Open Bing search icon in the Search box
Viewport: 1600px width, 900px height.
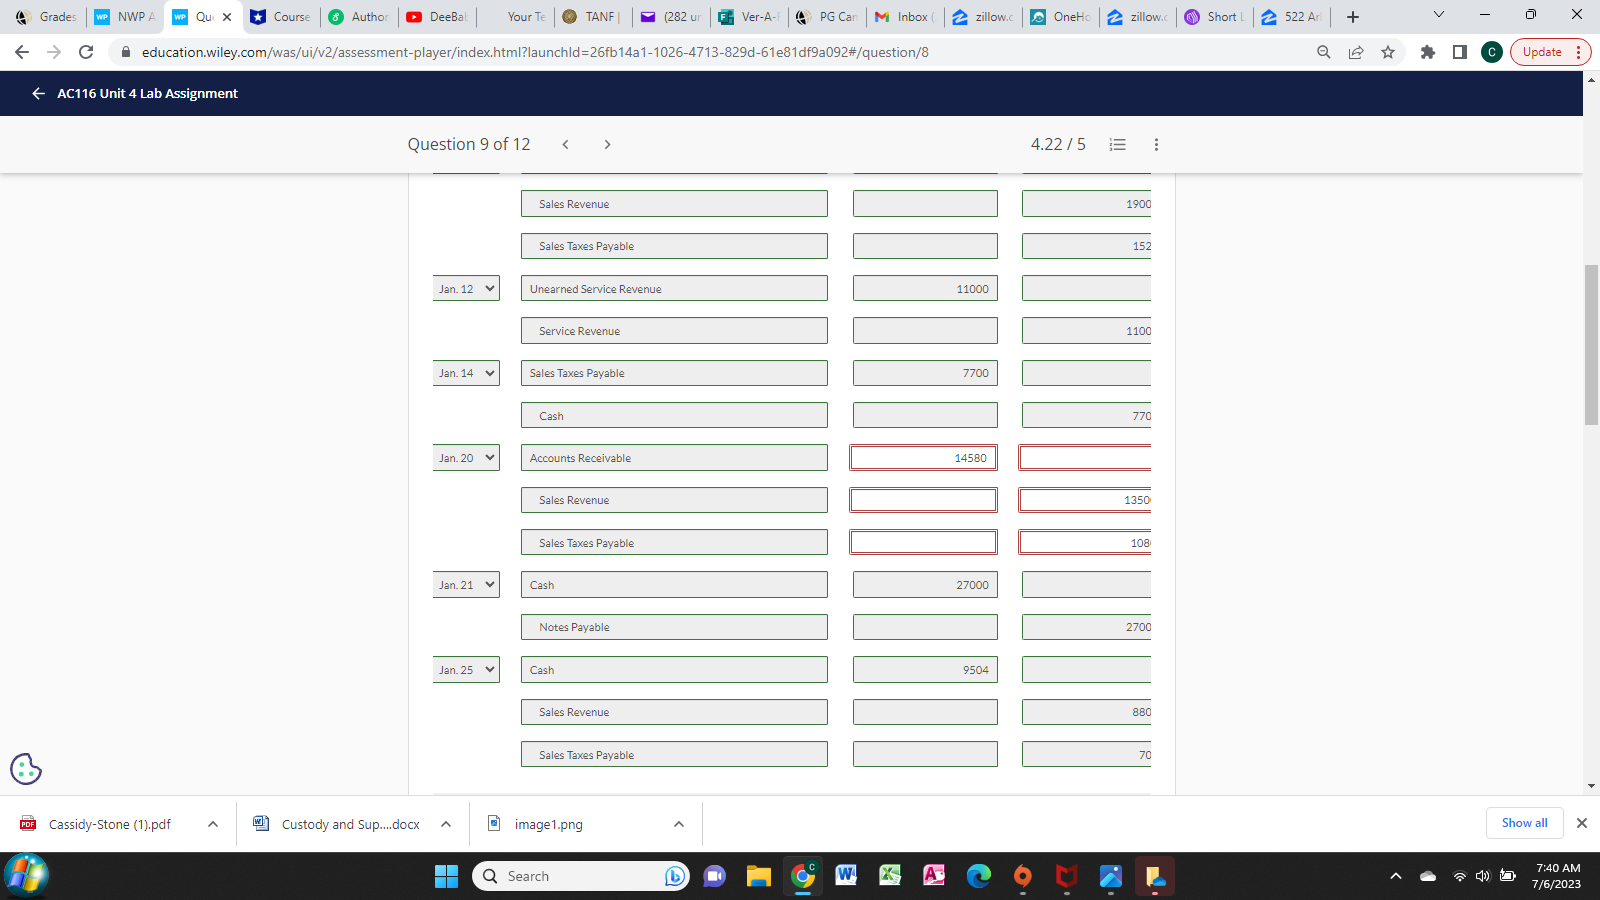coord(674,876)
